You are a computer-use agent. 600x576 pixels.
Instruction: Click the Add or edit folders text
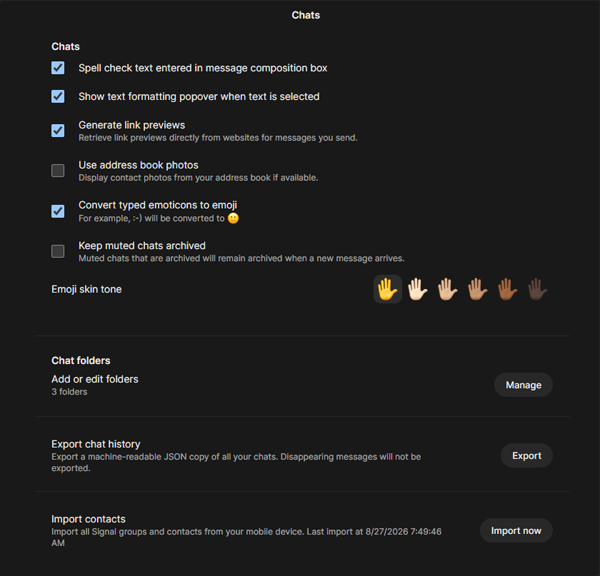pyautogui.click(x=95, y=379)
